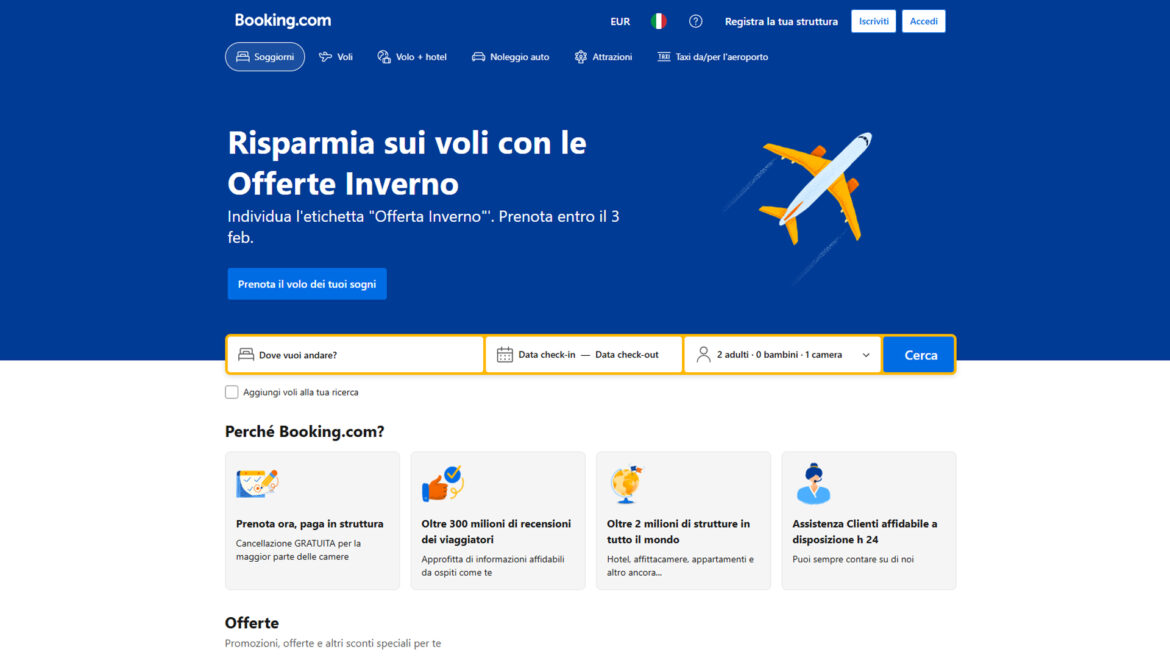Image resolution: width=1170 pixels, height=658 pixels.
Task: Click the person icon in guests field
Action: point(703,354)
